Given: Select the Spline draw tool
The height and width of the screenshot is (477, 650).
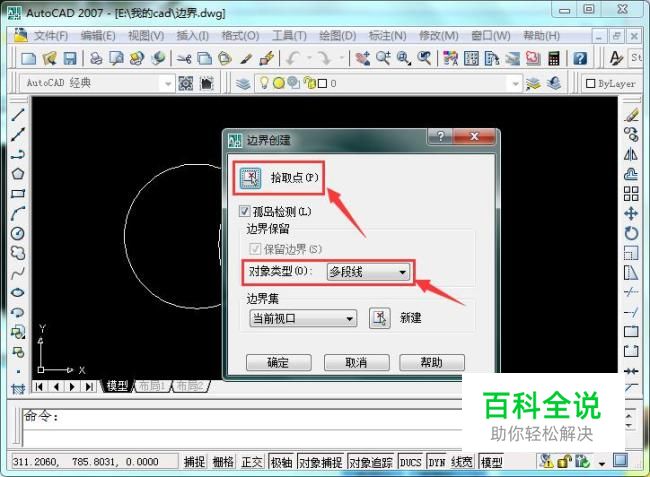Looking at the screenshot, I should [17, 273].
